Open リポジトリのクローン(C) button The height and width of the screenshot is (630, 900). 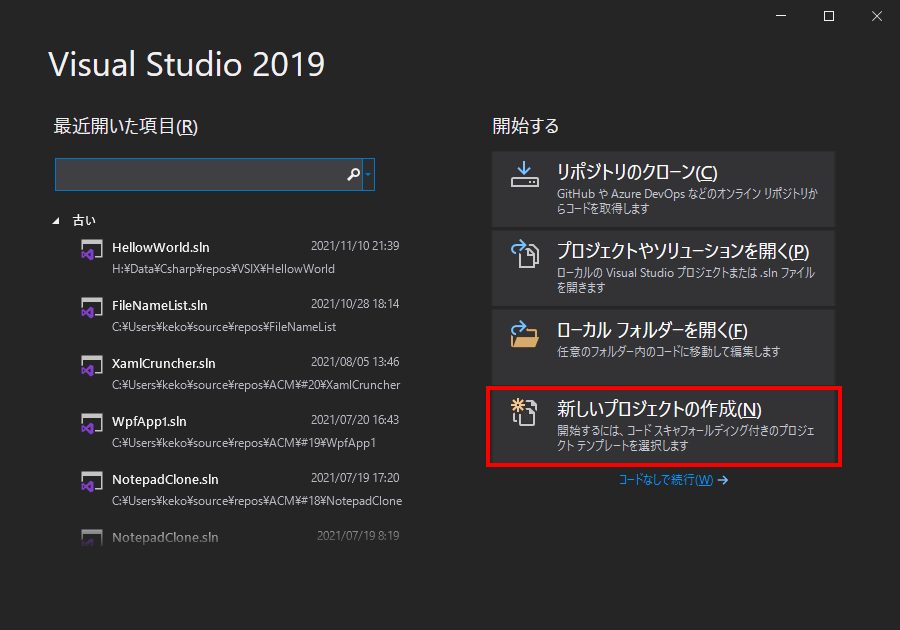(x=663, y=189)
